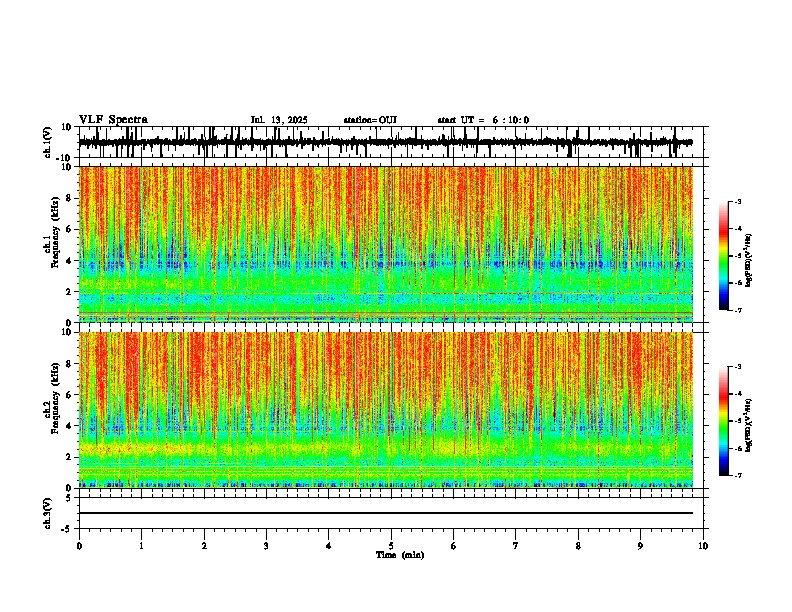Image resolution: width=792 pixels, height=612 pixels.
Task: Click the "8" kHz tick on ch.1 spectrogram
Action: pos(70,198)
